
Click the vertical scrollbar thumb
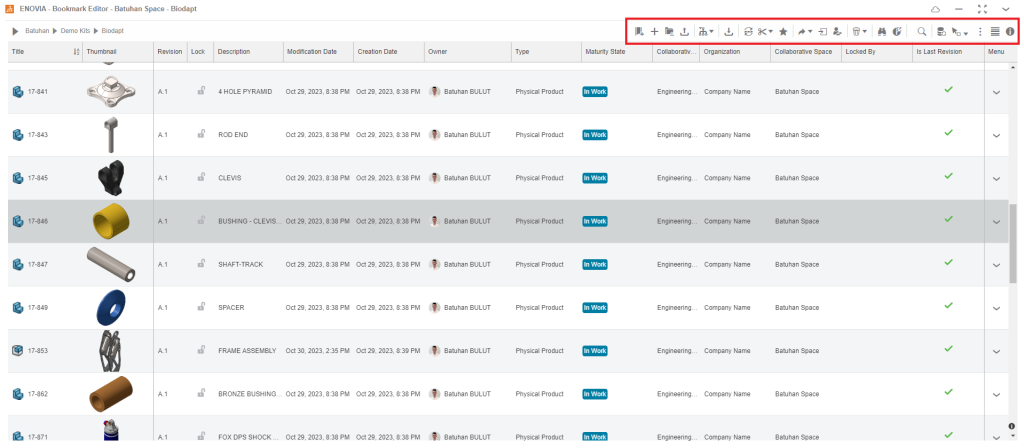[1014, 240]
